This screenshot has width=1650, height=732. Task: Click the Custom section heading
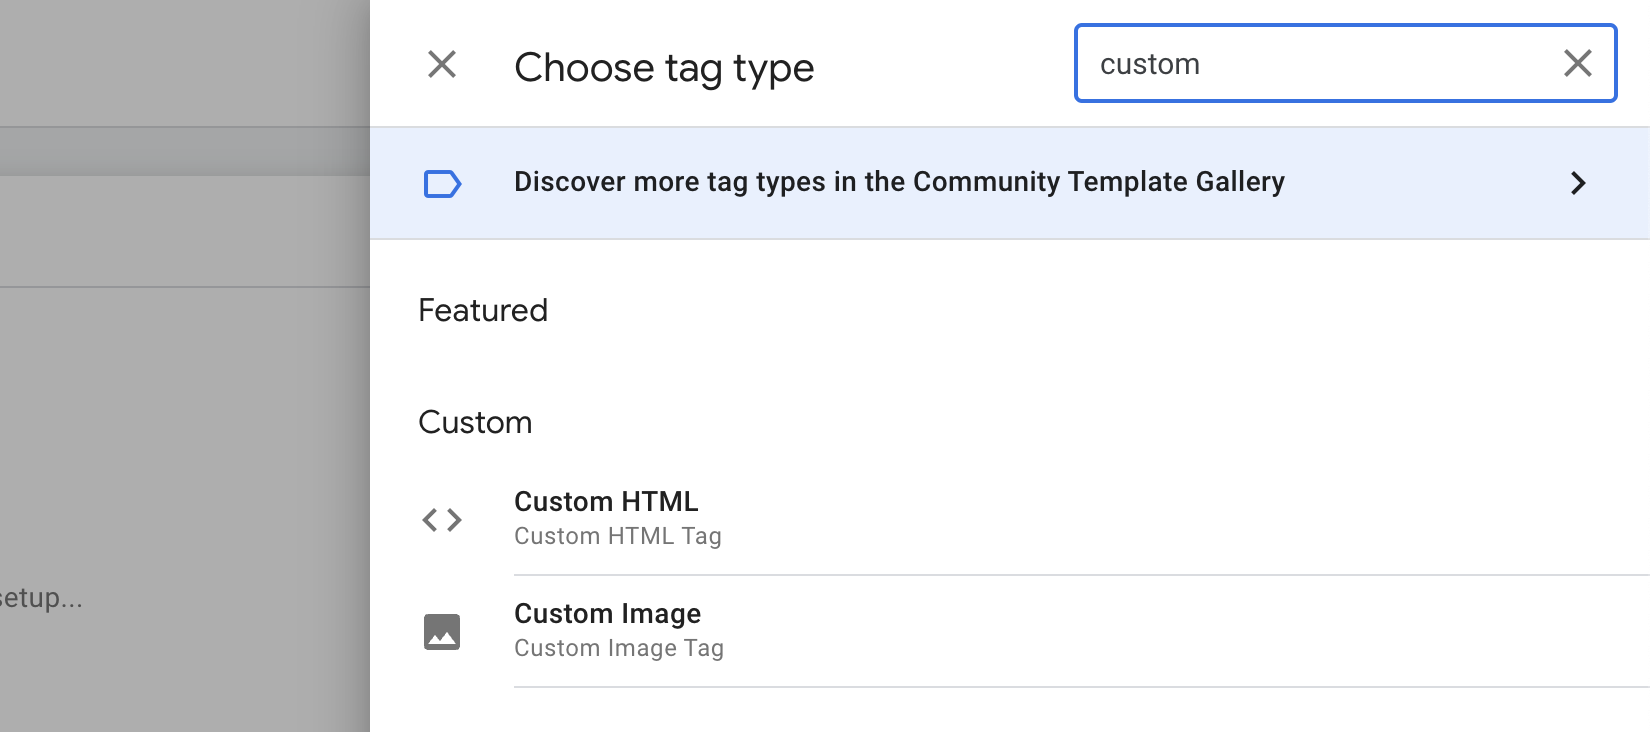[475, 423]
